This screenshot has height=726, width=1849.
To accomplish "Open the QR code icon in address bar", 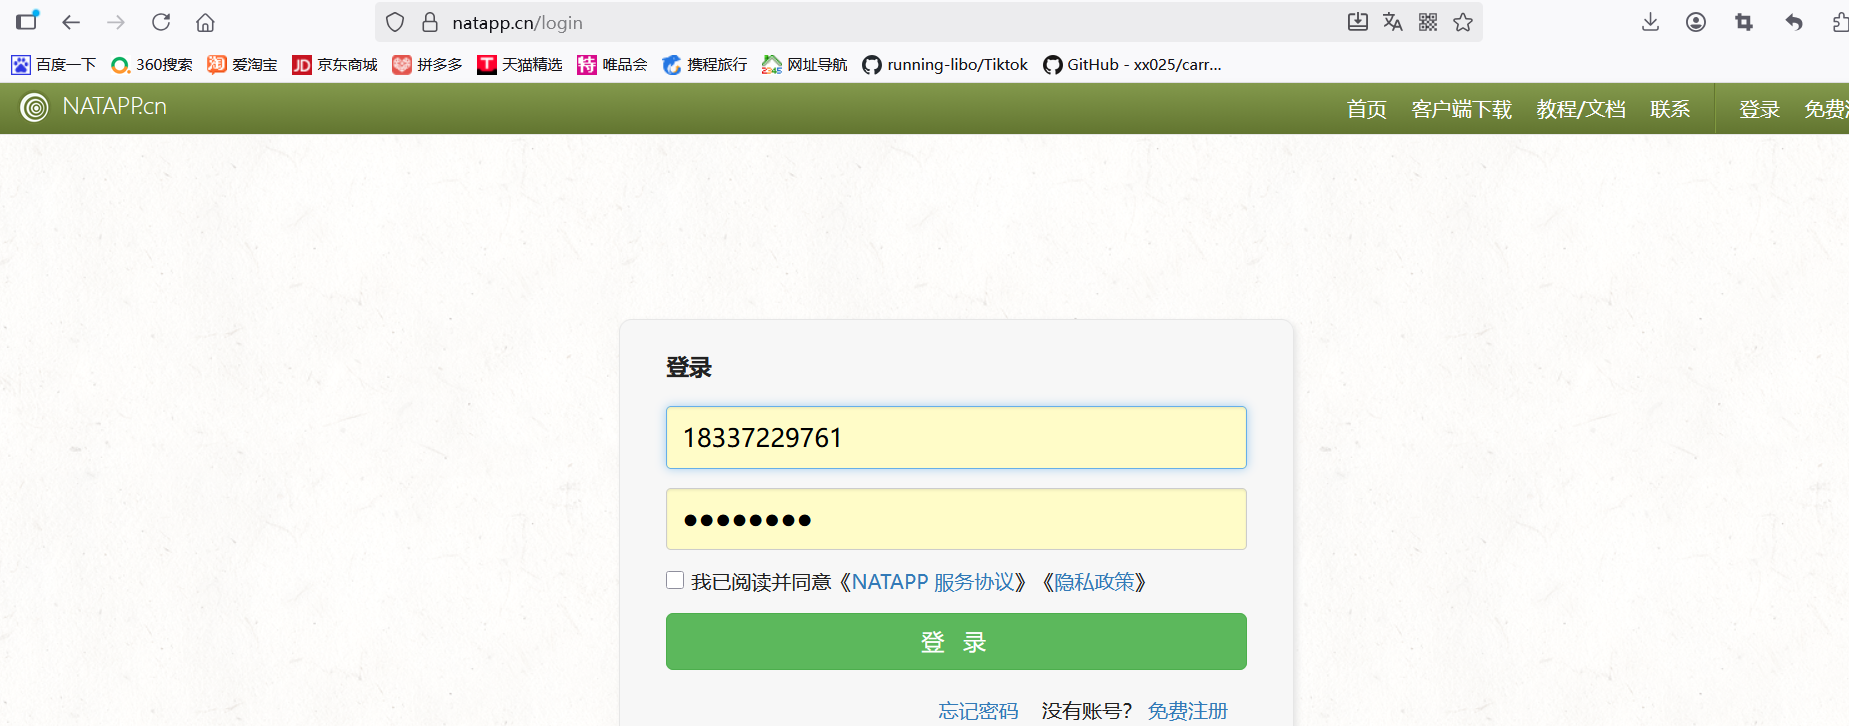I will coord(1428,22).
